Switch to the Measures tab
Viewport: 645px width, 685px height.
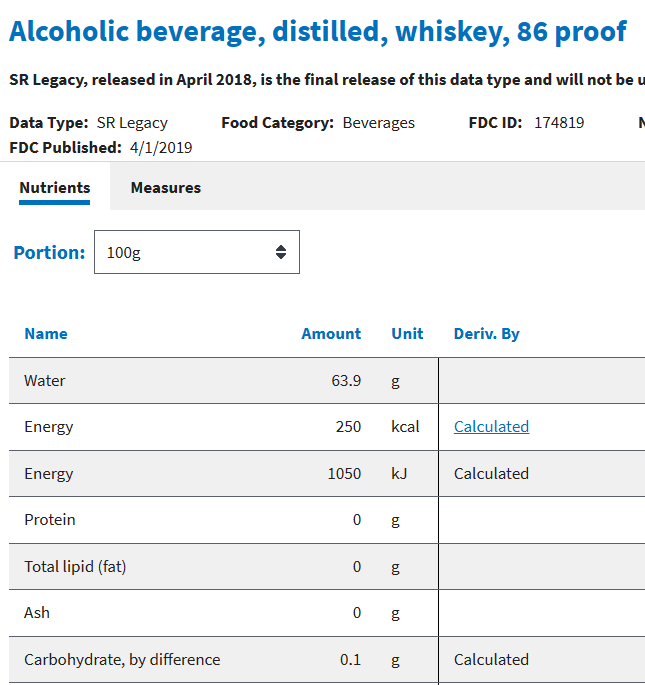[x=166, y=188]
